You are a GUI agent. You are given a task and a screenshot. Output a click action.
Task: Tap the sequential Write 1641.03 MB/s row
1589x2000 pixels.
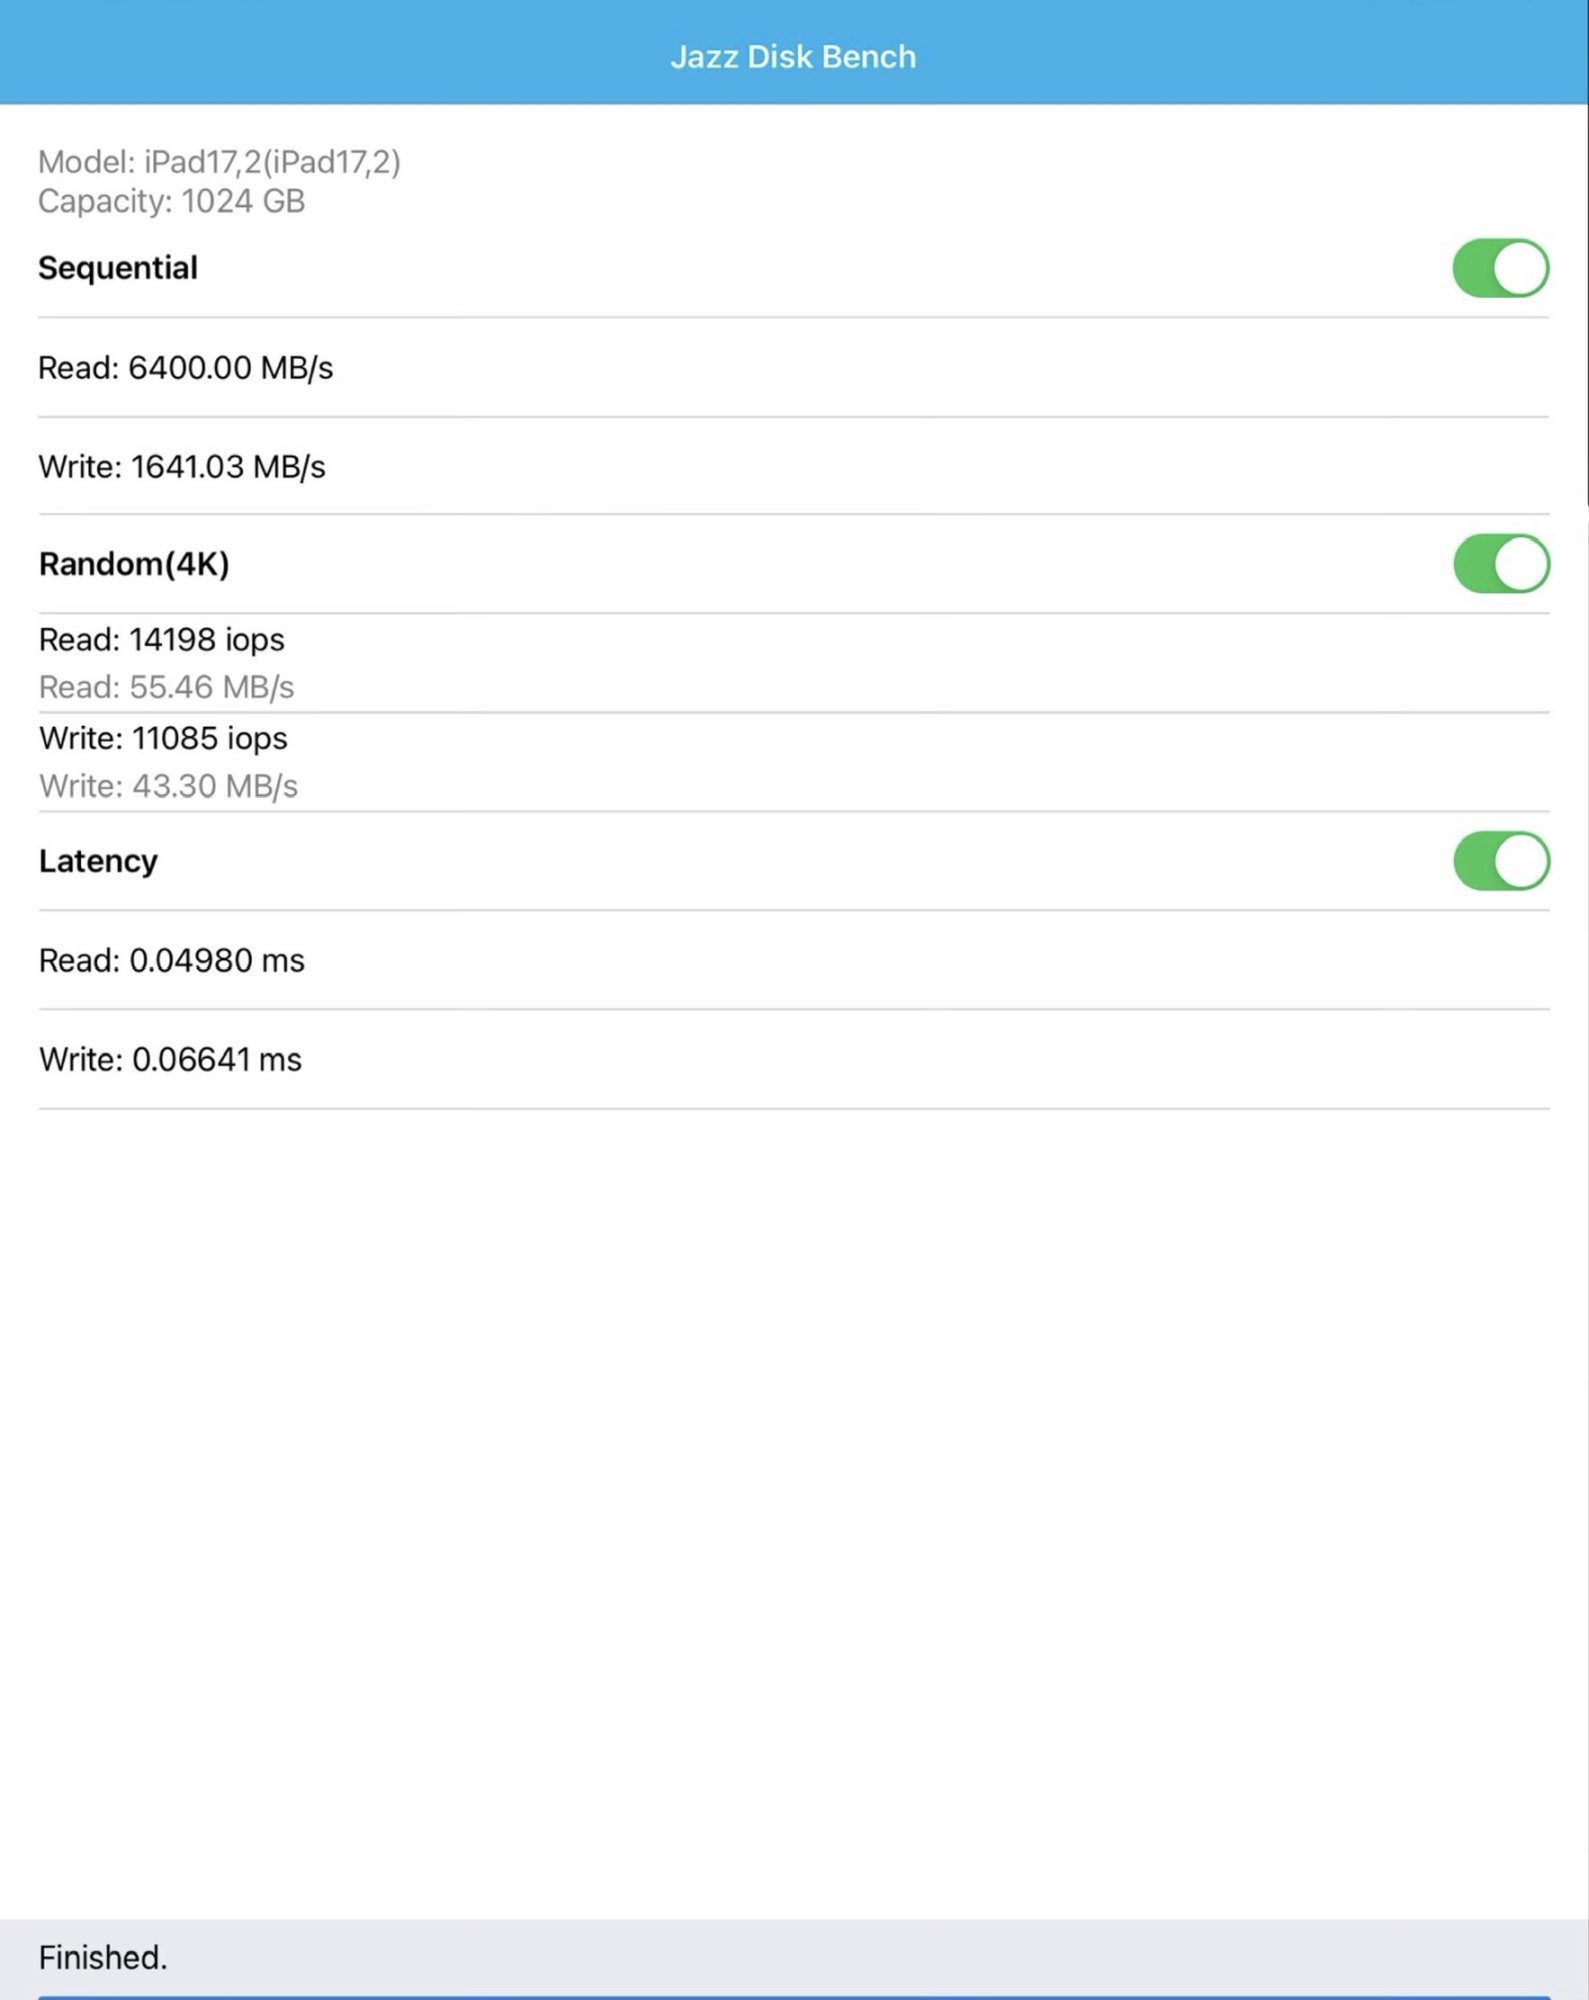(x=182, y=467)
